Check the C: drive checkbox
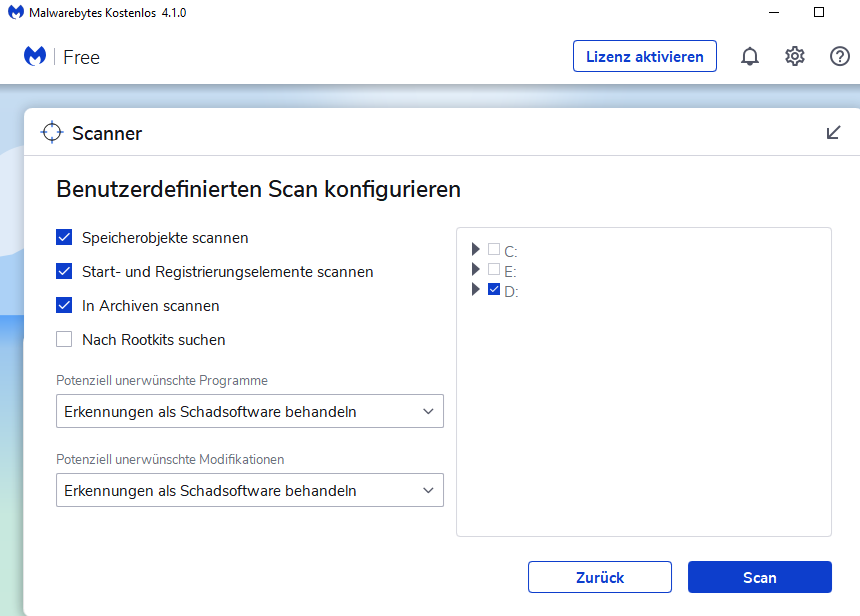 [494, 250]
